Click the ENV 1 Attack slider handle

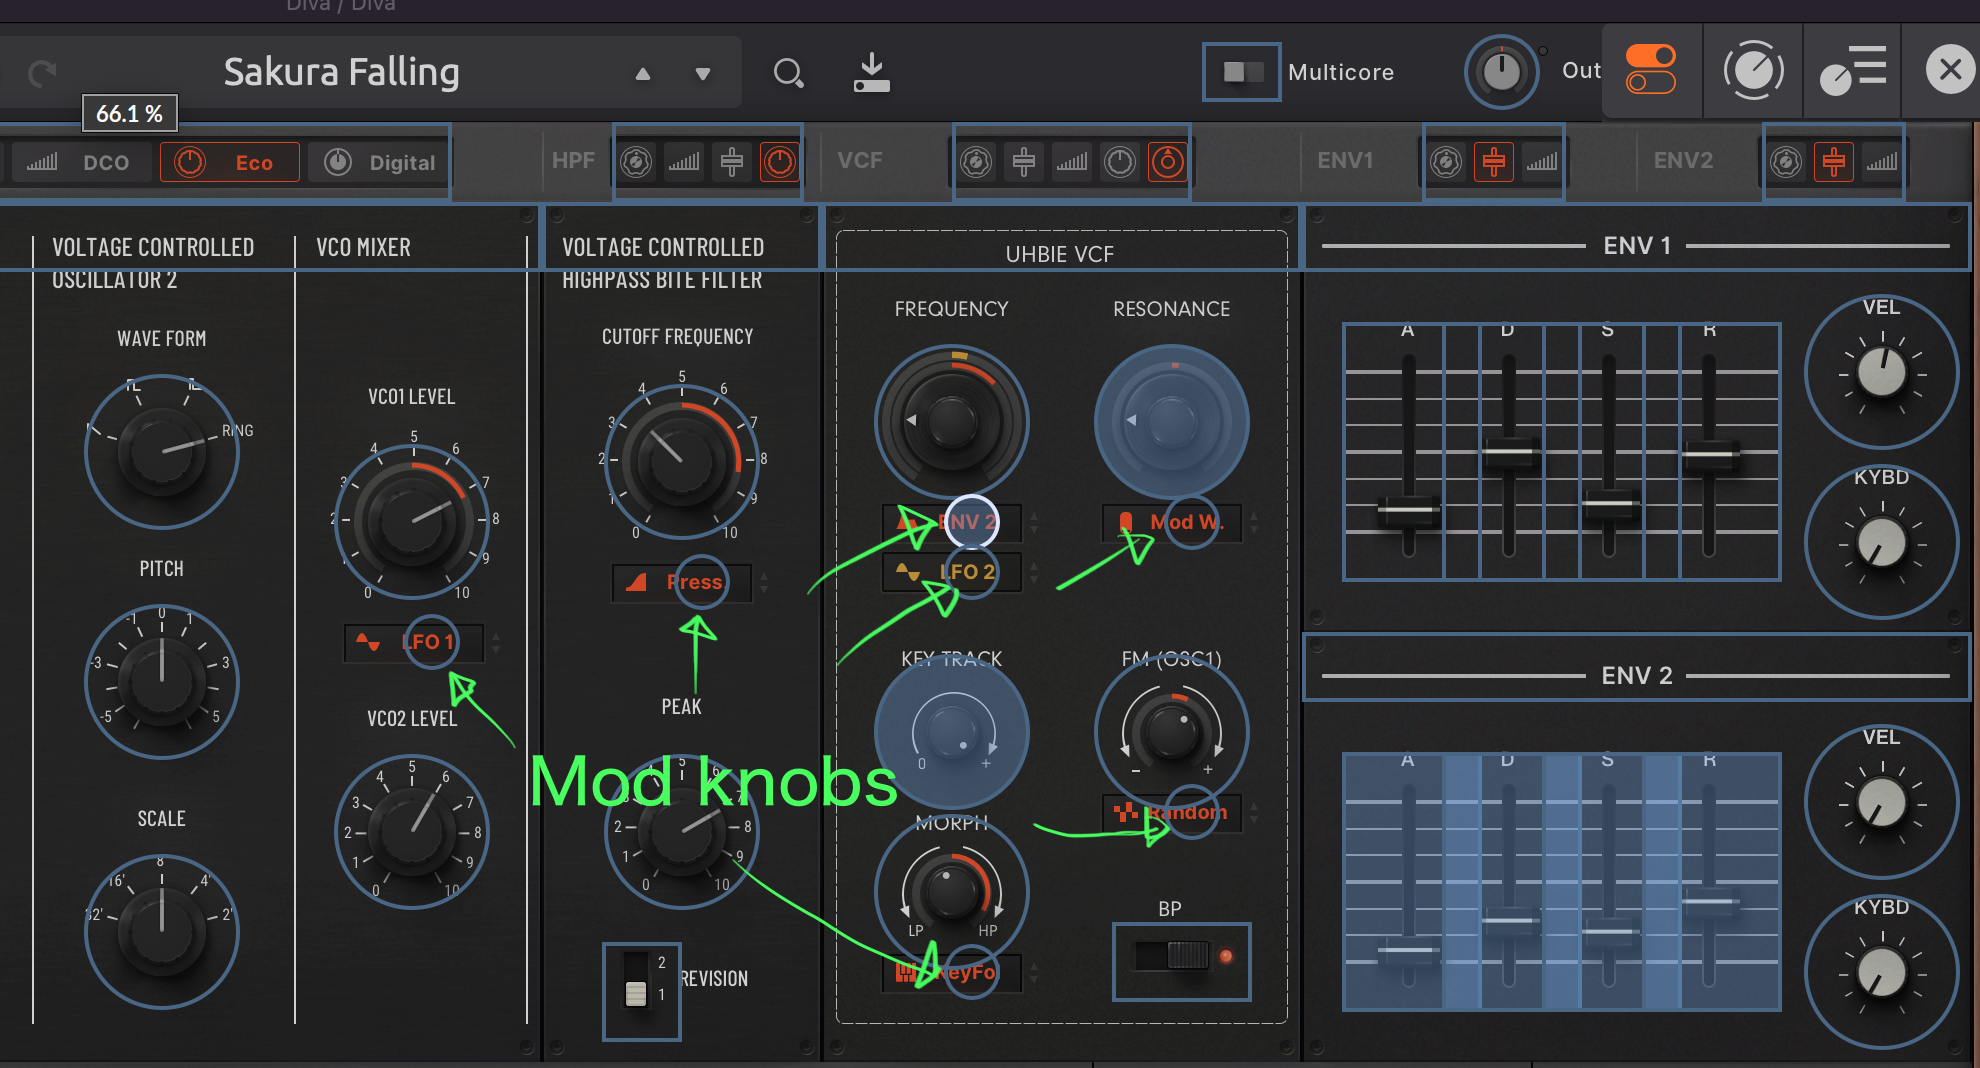(x=1408, y=510)
